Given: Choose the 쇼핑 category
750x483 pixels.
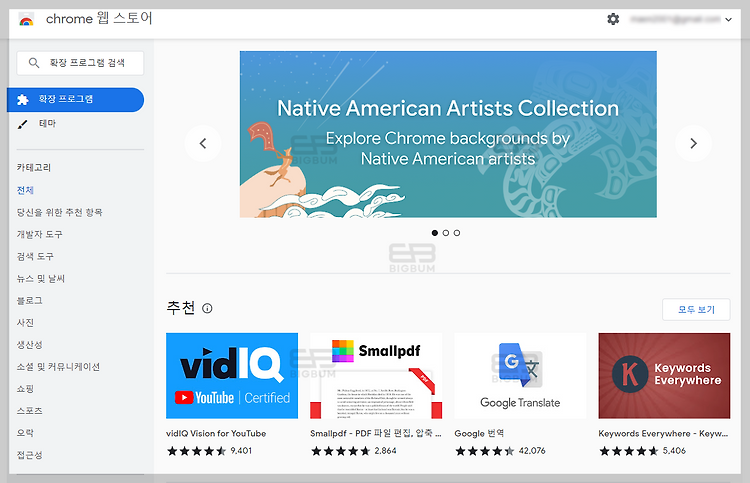Looking at the screenshot, I should tap(25, 388).
